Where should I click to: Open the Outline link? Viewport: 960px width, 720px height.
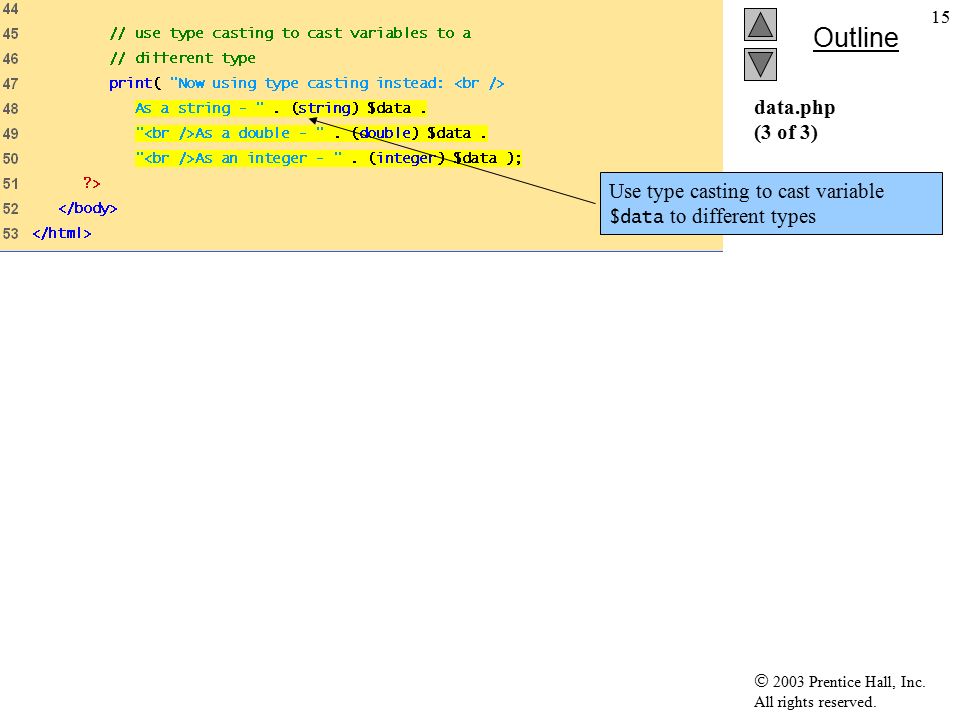tap(855, 38)
